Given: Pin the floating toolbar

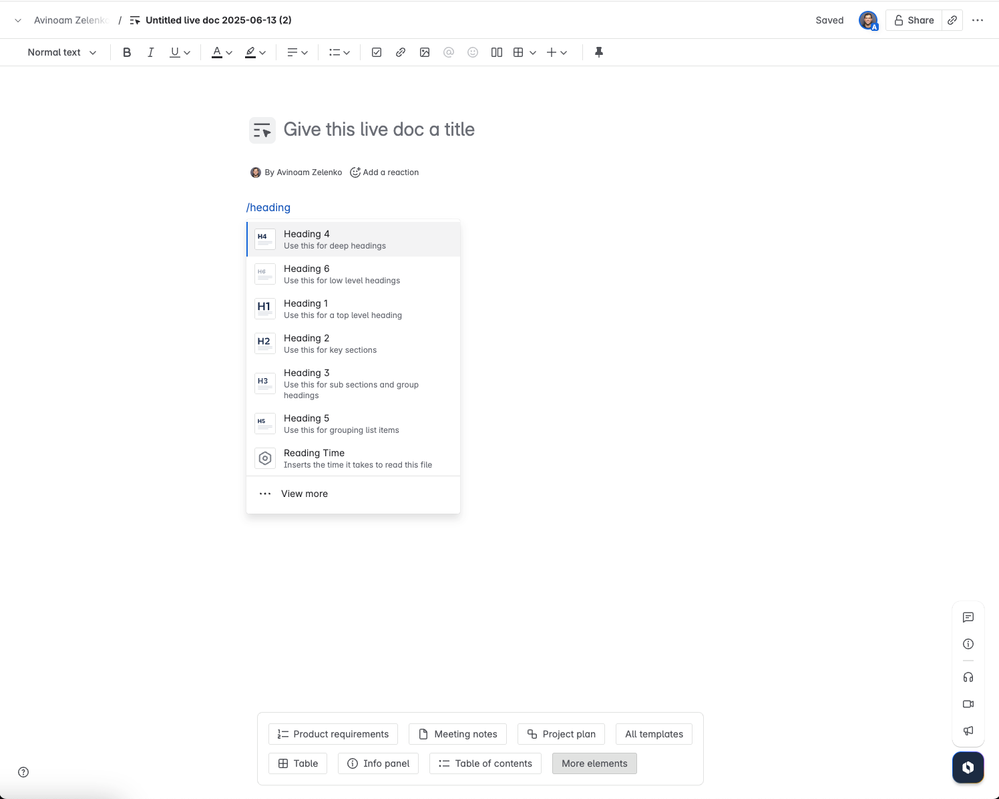Looking at the screenshot, I should click(598, 52).
